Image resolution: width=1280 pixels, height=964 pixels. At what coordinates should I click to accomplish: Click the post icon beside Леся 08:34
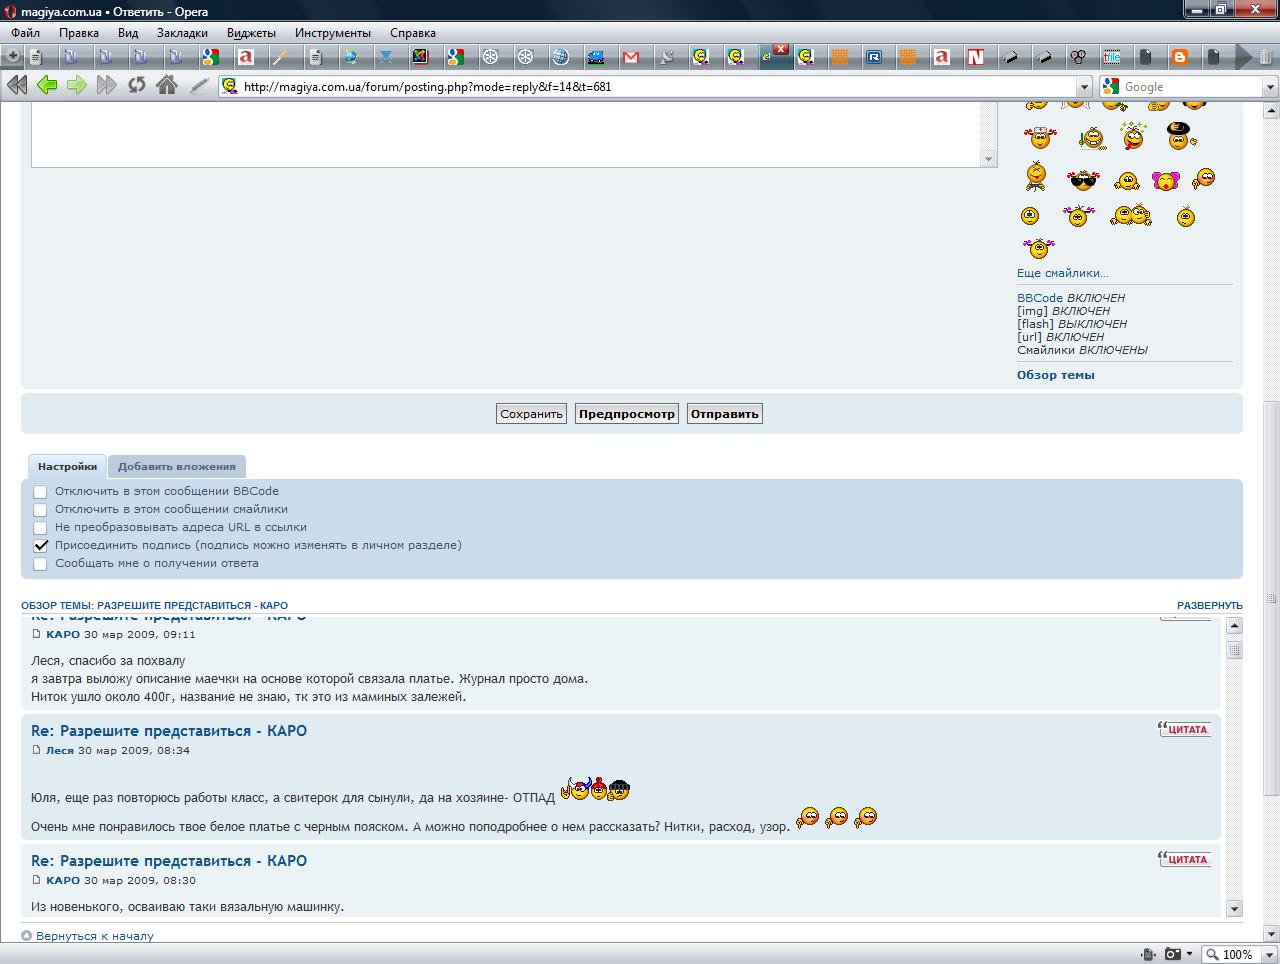[37, 750]
